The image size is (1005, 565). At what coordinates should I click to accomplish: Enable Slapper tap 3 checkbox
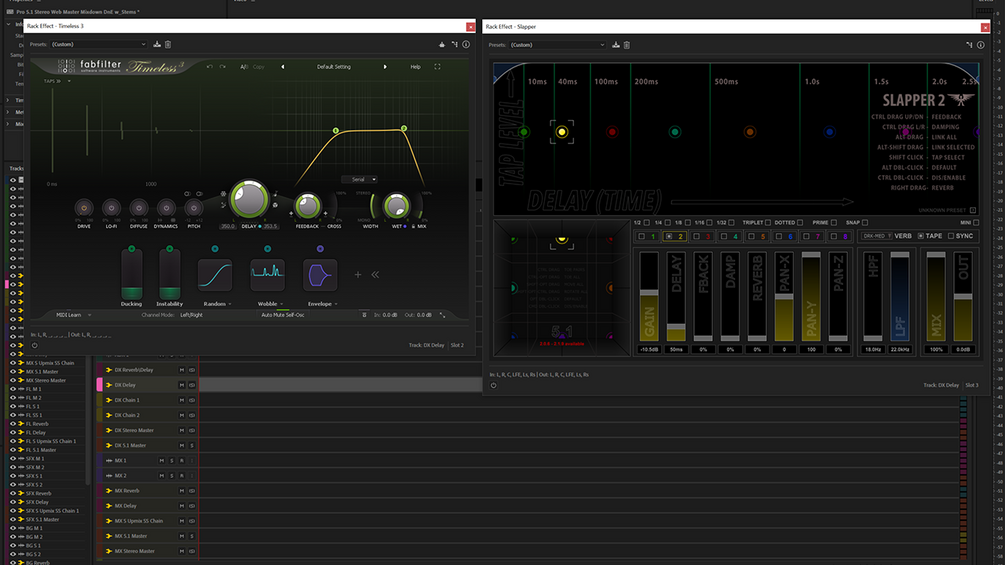click(x=697, y=236)
